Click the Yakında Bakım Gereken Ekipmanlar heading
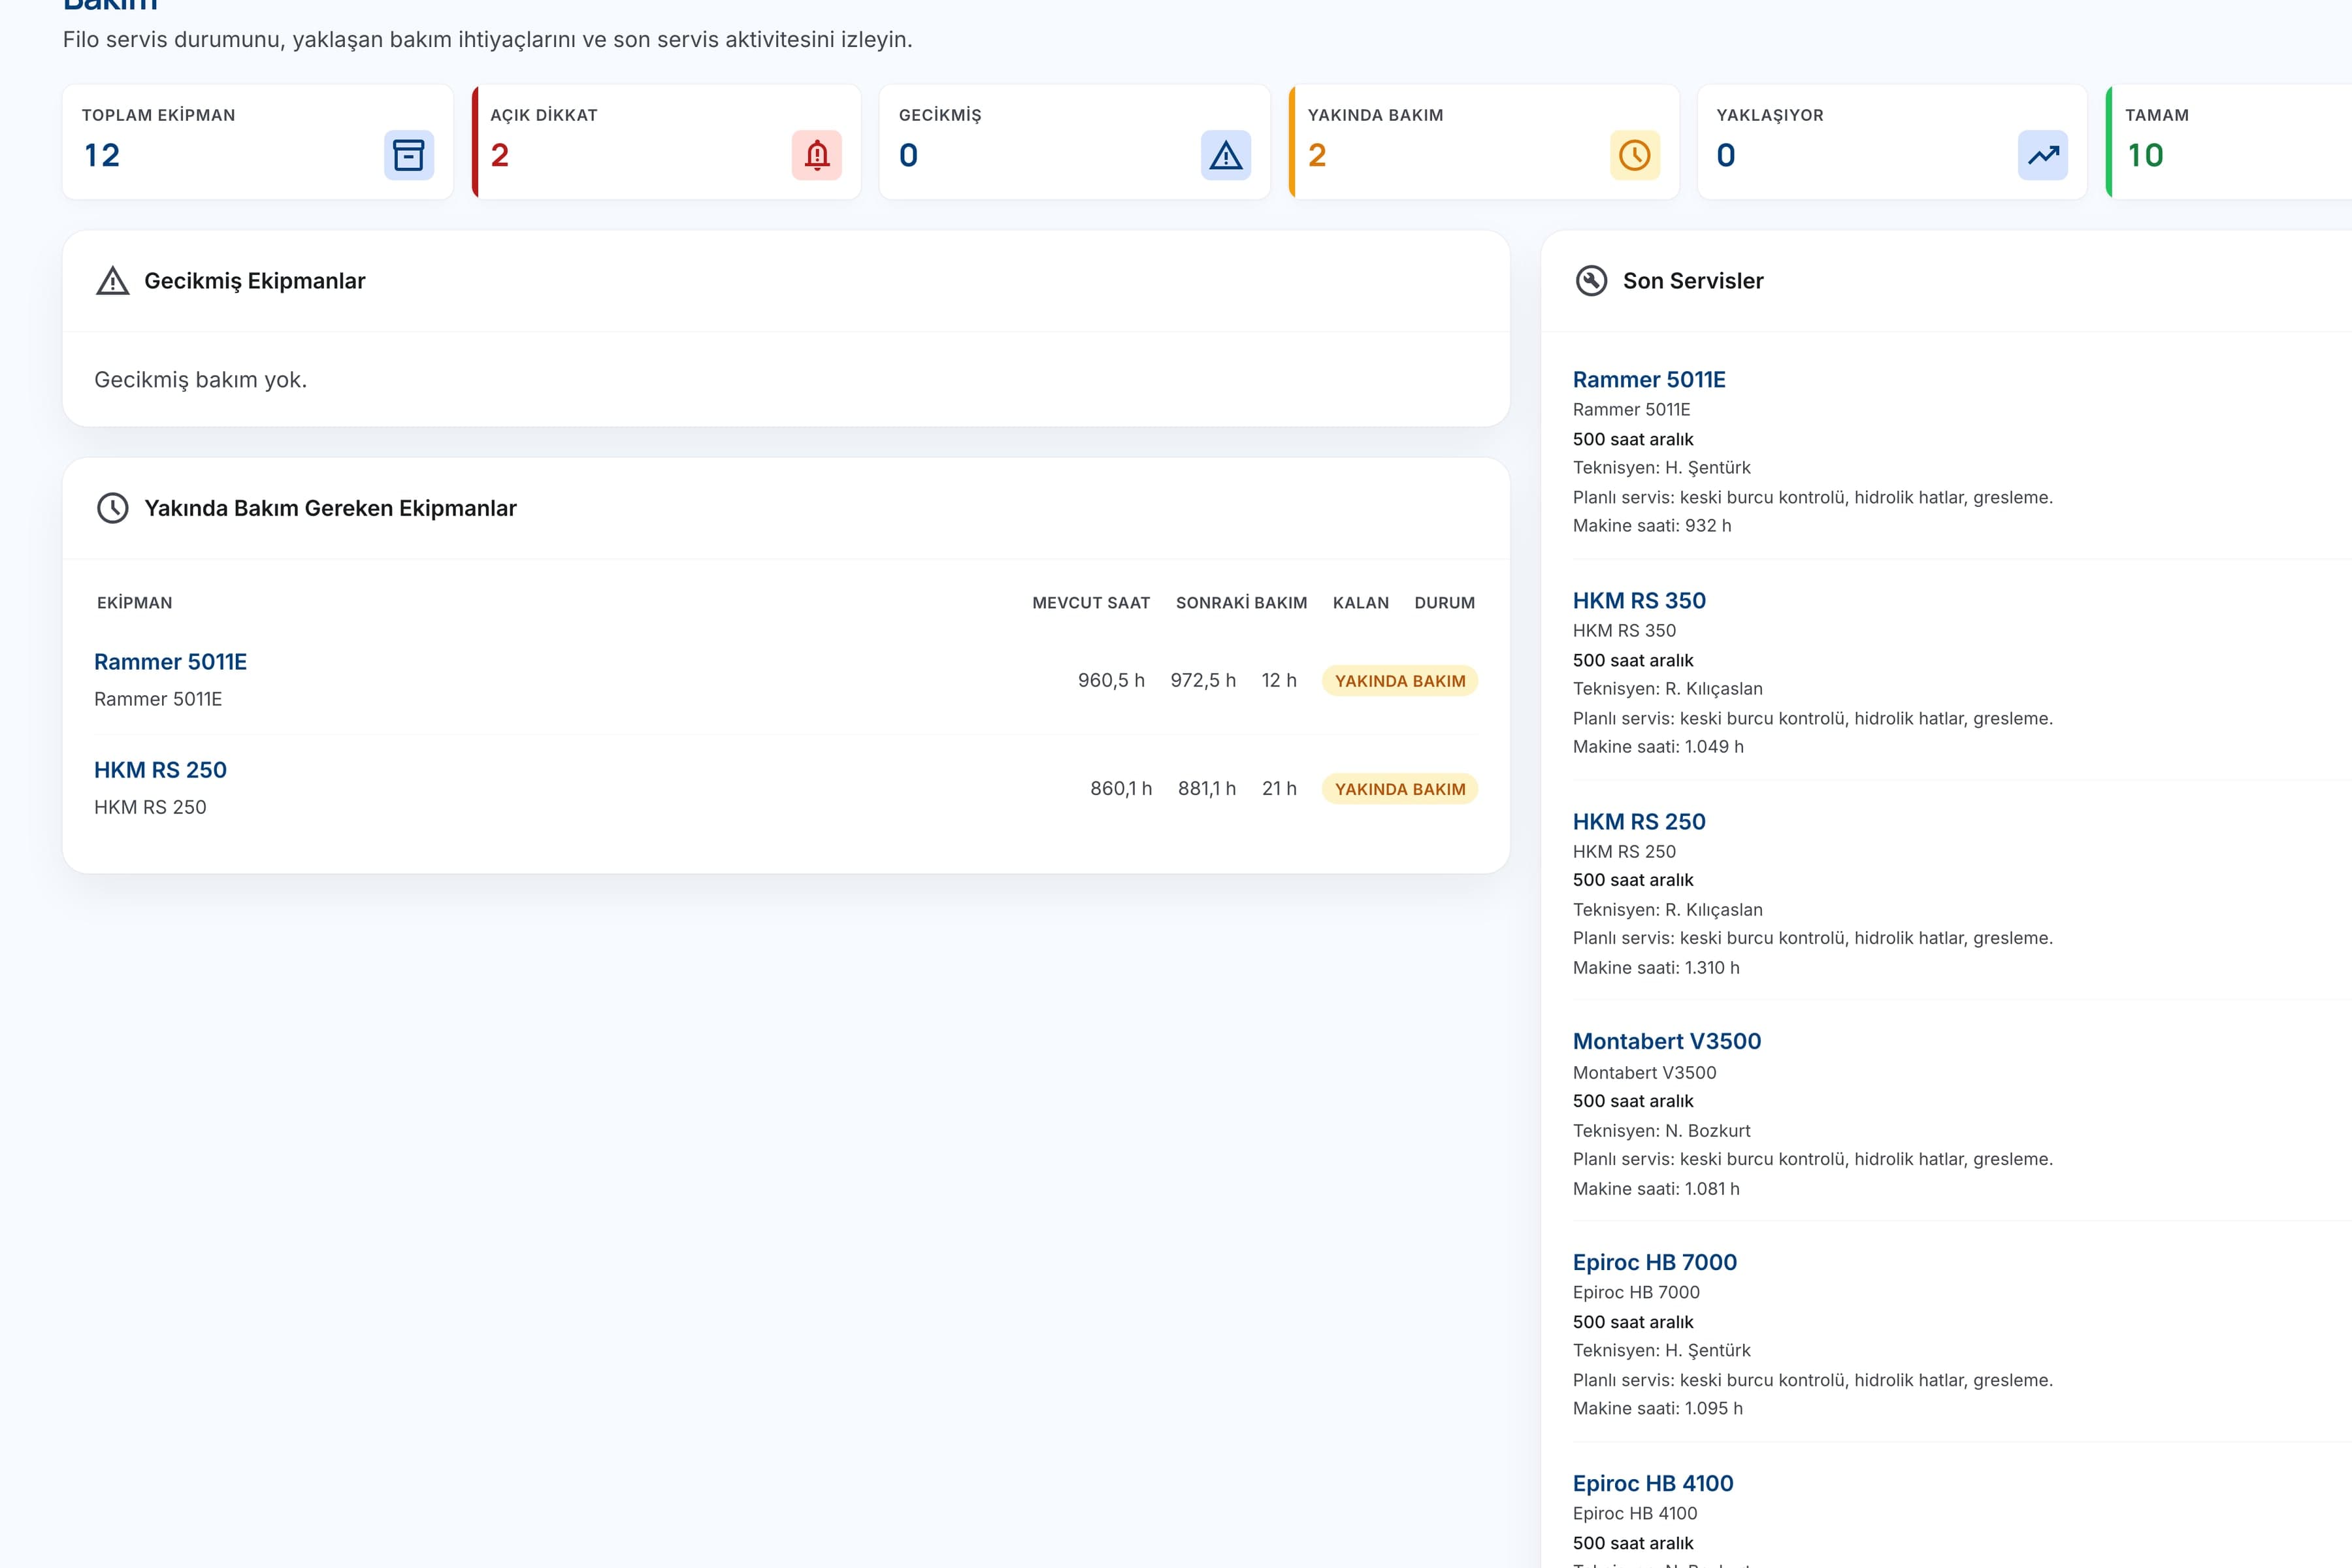Viewport: 2352px width, 1568px height. (331, 508)
